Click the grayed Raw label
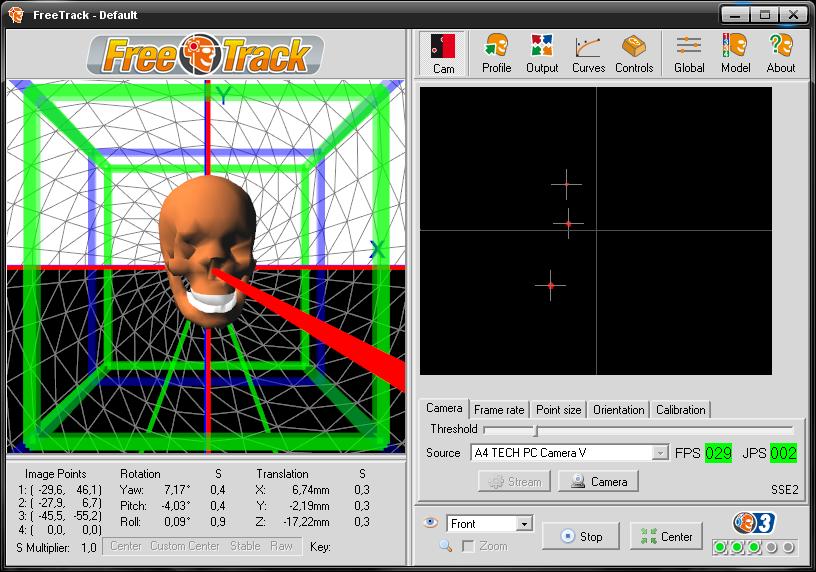 [x=282, y=546]
